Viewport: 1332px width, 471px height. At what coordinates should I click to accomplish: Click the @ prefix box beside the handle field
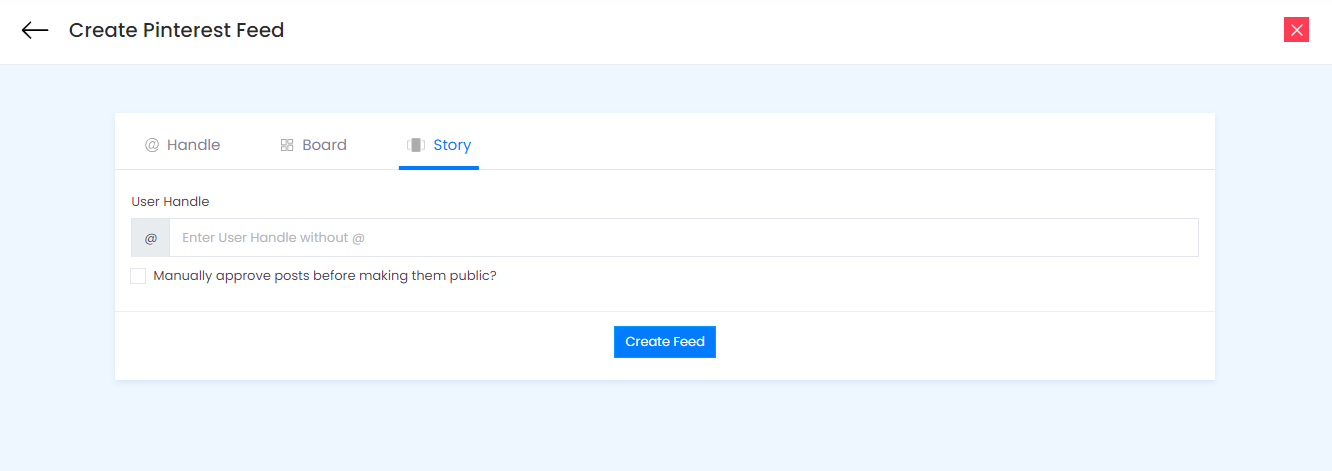coord(151,238)
